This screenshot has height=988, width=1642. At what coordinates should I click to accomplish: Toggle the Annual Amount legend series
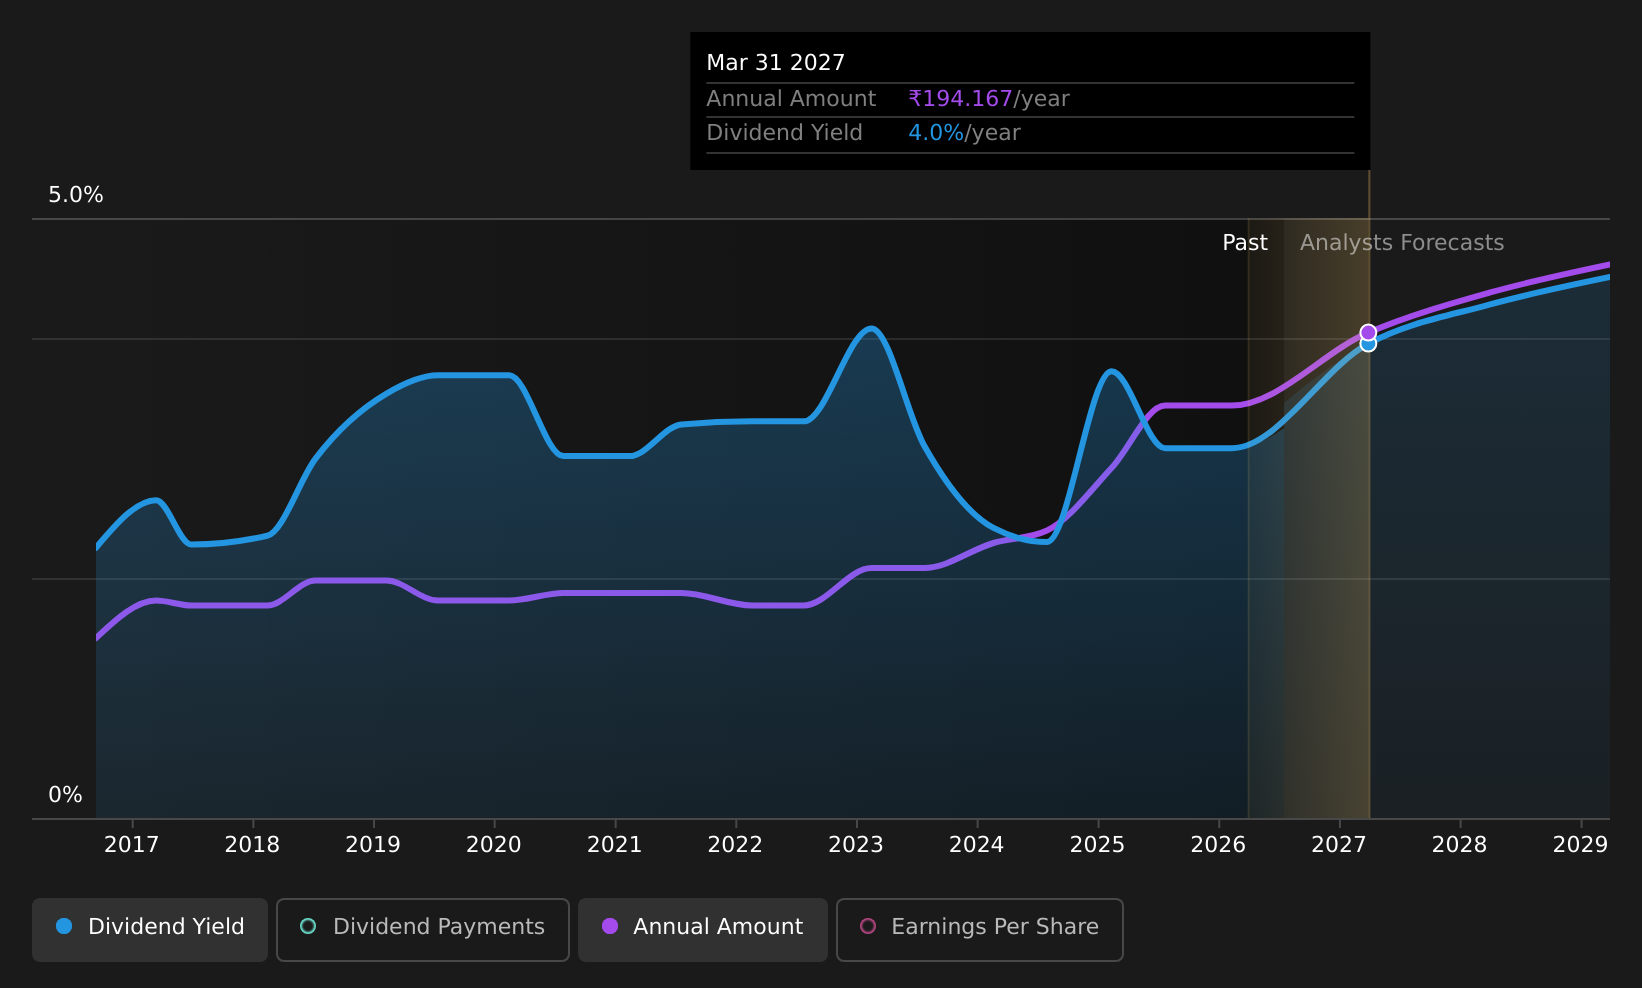pos(703,929)
